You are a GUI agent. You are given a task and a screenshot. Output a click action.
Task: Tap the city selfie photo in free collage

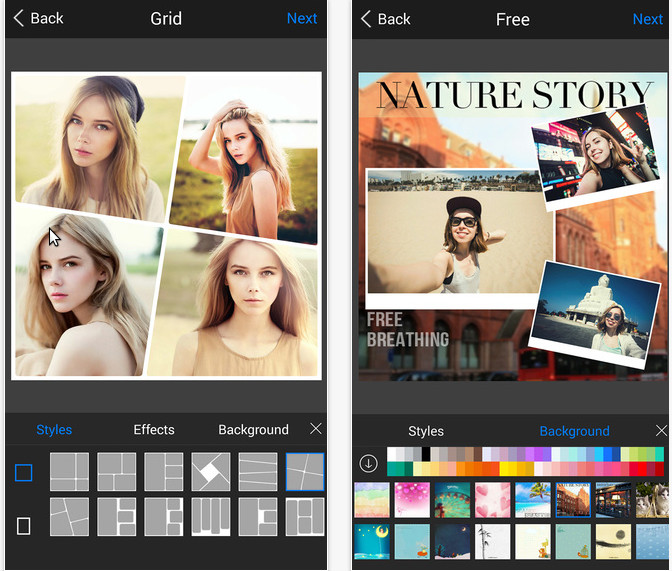(x=597, y=159)
